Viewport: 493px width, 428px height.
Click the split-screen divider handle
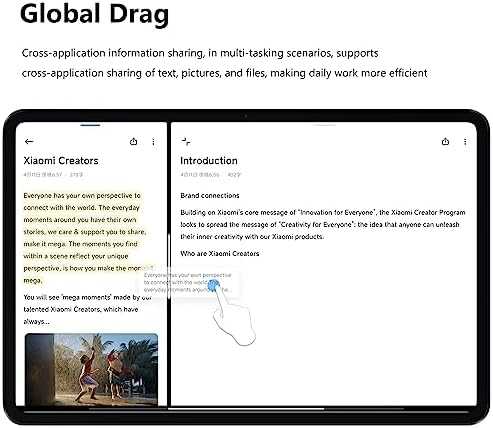(169, 267)
